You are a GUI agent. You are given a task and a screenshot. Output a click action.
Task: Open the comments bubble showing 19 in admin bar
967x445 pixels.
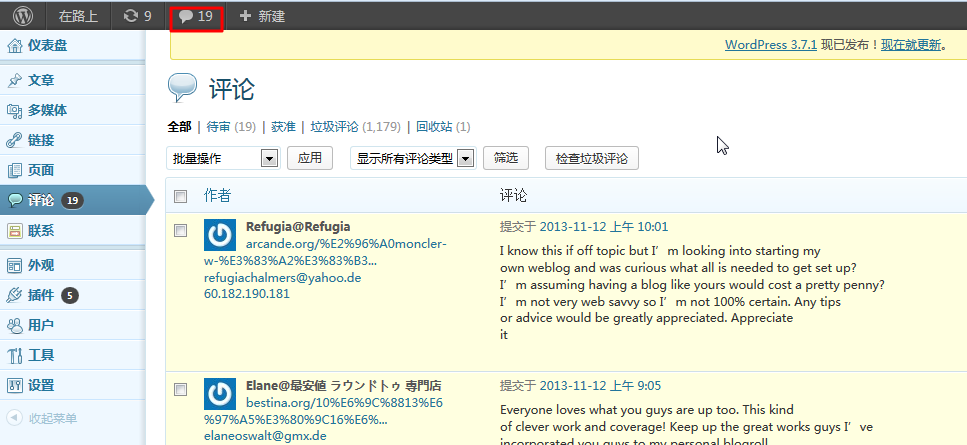(196, 16)
